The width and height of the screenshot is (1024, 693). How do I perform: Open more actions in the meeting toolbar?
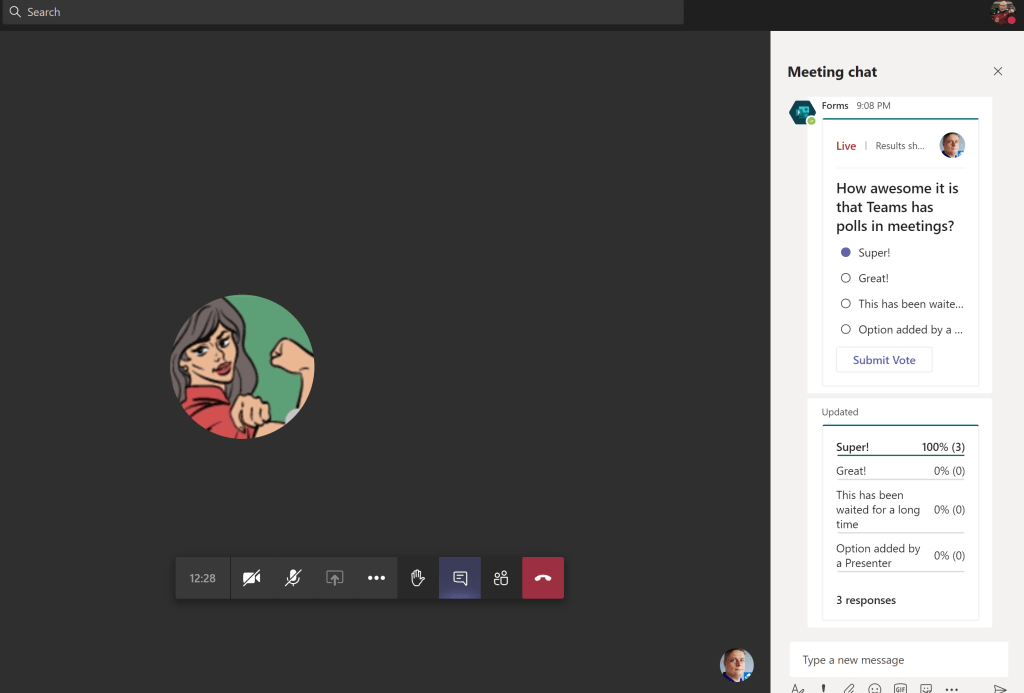(x=376, y=578)
